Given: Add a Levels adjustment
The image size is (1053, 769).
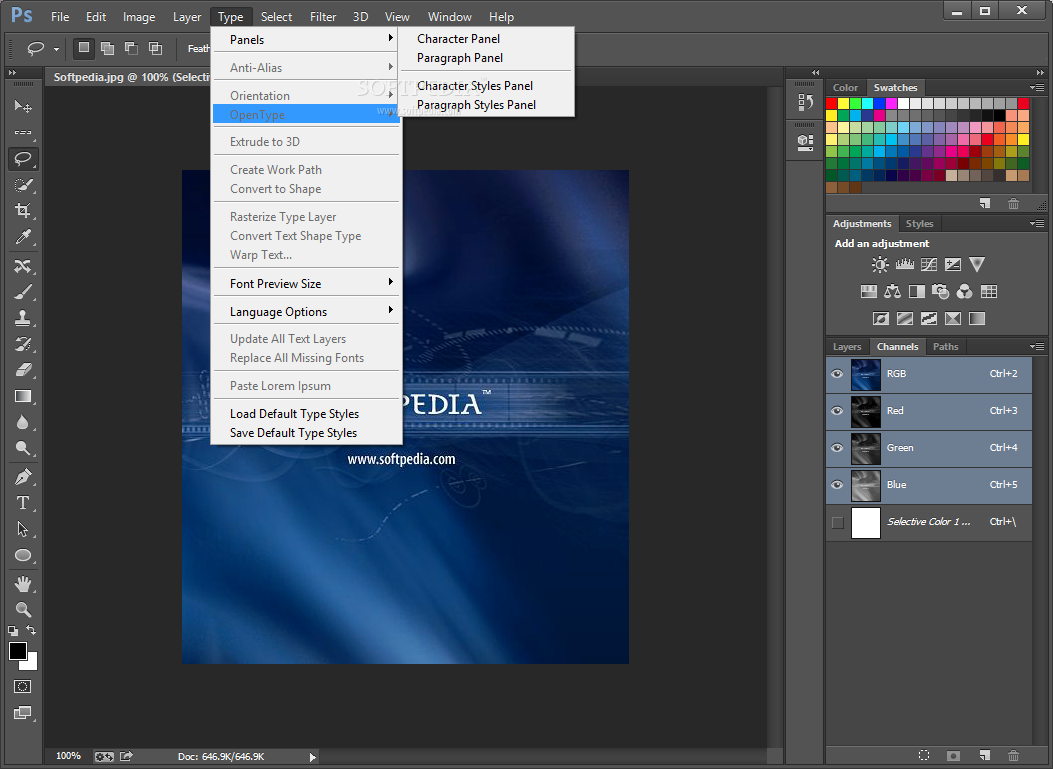Looking at the screenshot, I should pos(905,265).
